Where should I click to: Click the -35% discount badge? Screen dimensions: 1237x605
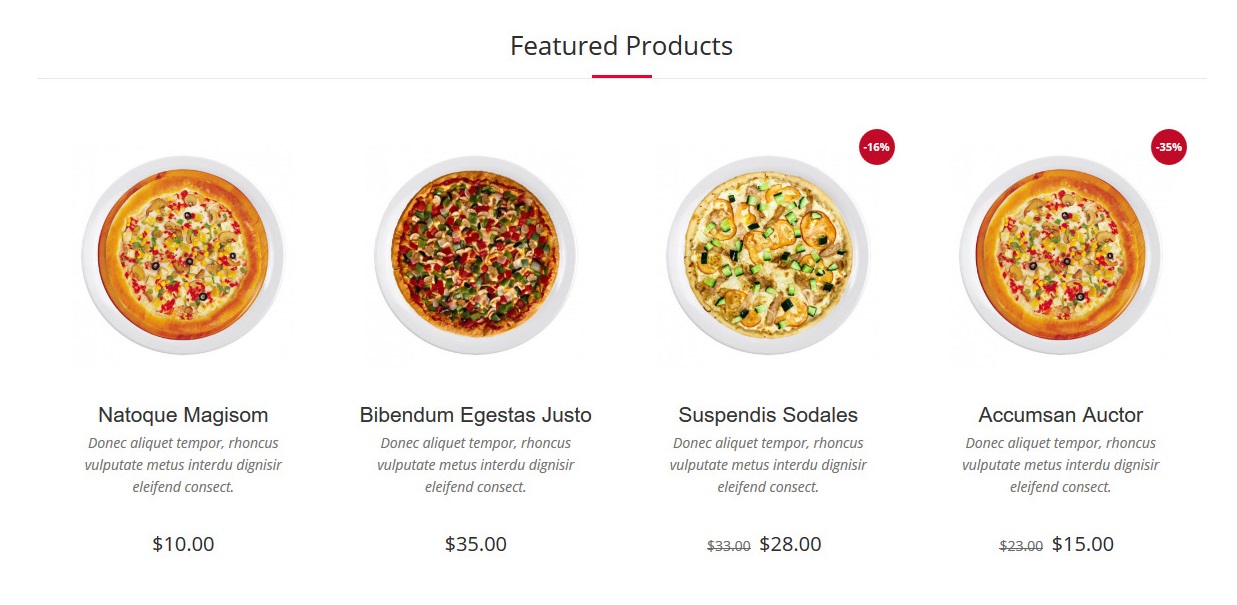1168,147
